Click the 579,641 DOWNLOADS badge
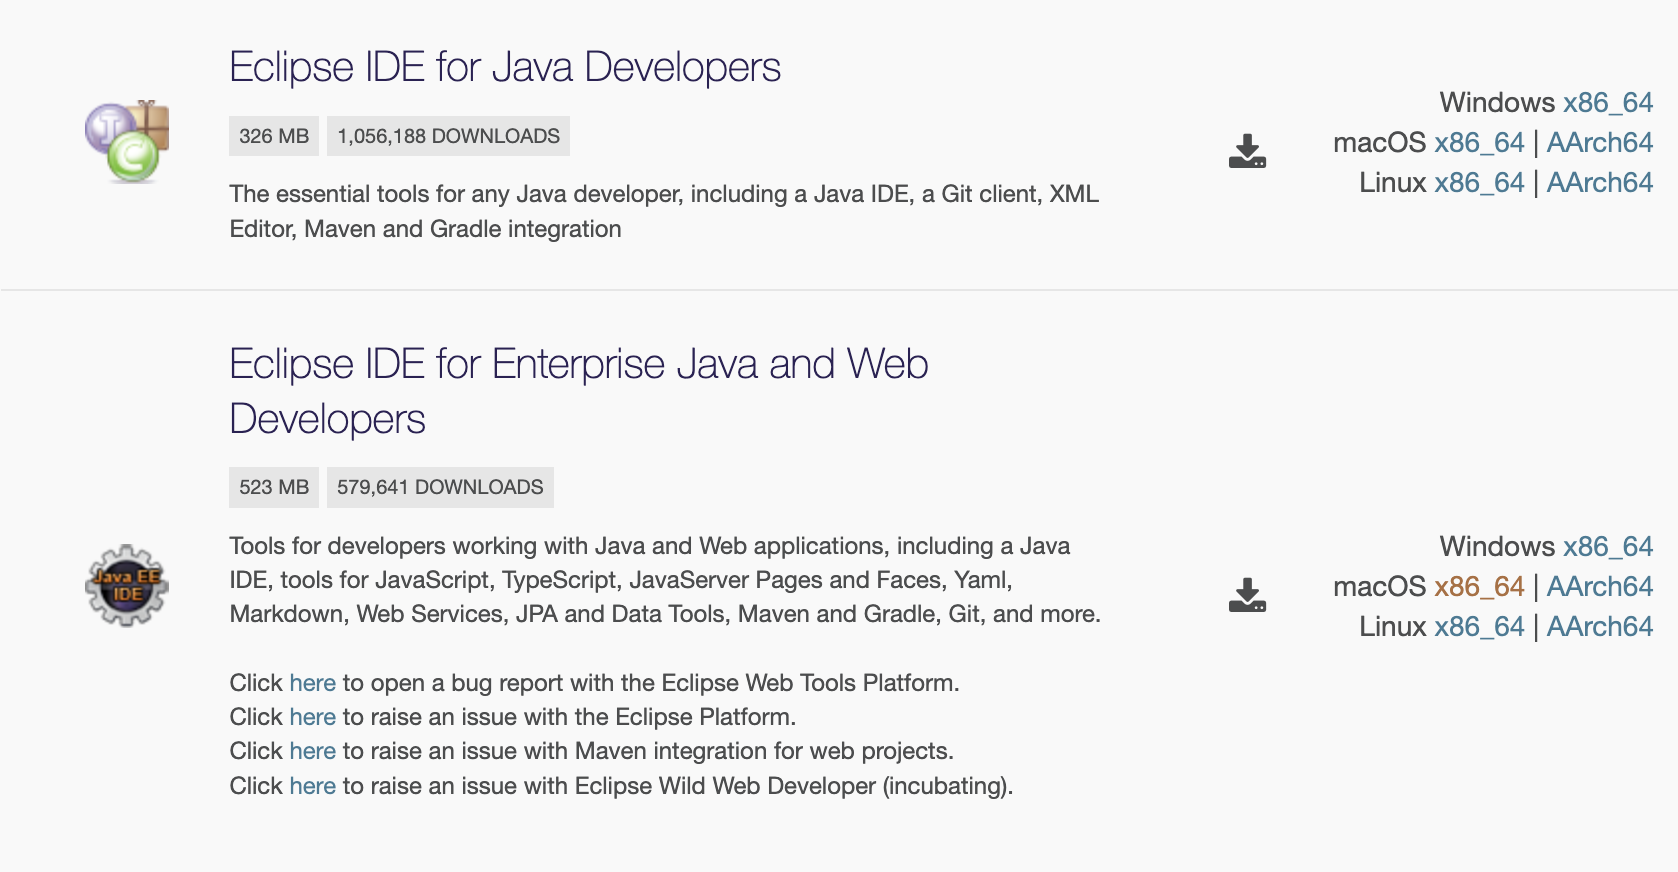 440,487
